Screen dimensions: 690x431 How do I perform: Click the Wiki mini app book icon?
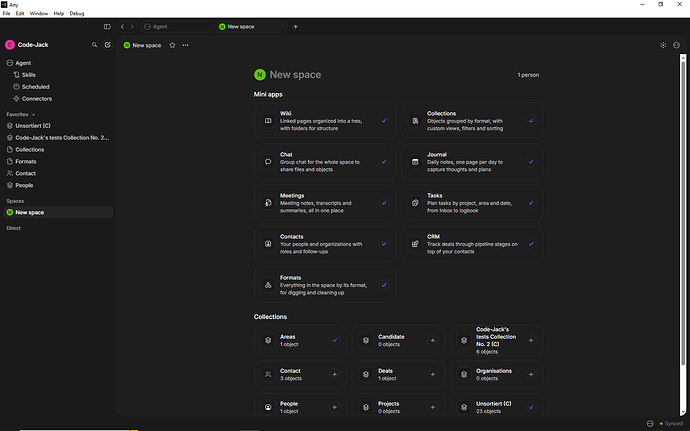click(x=268, y=121)
